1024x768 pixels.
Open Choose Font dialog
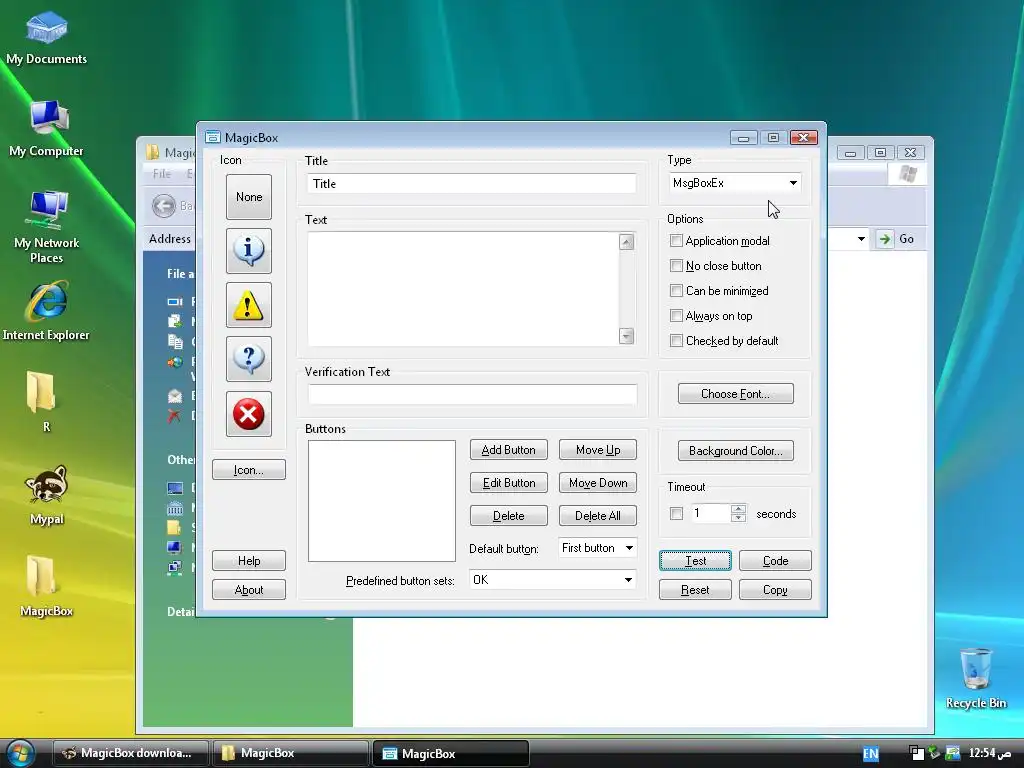(x=736, y=394)
